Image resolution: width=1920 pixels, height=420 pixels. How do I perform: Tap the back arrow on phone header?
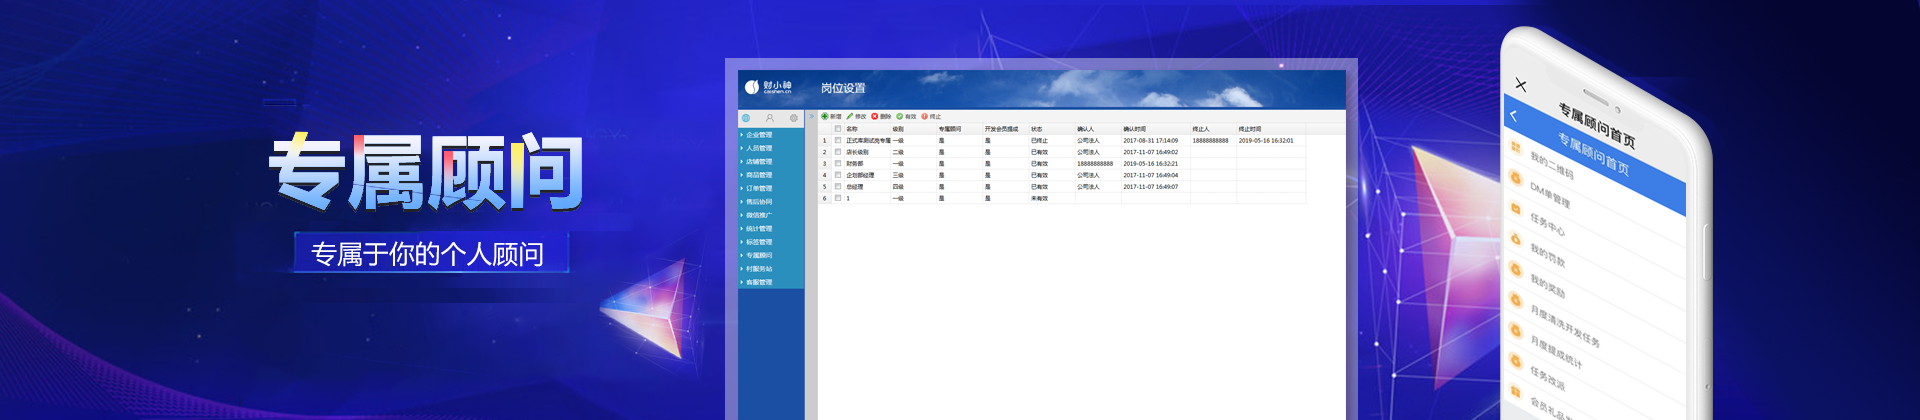coord(1514,116)
